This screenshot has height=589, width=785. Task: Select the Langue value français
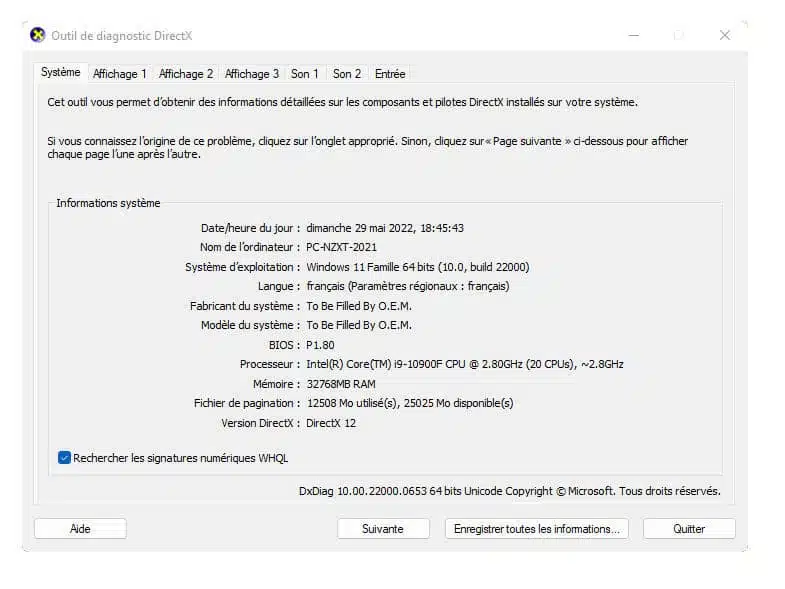(408, 286)
